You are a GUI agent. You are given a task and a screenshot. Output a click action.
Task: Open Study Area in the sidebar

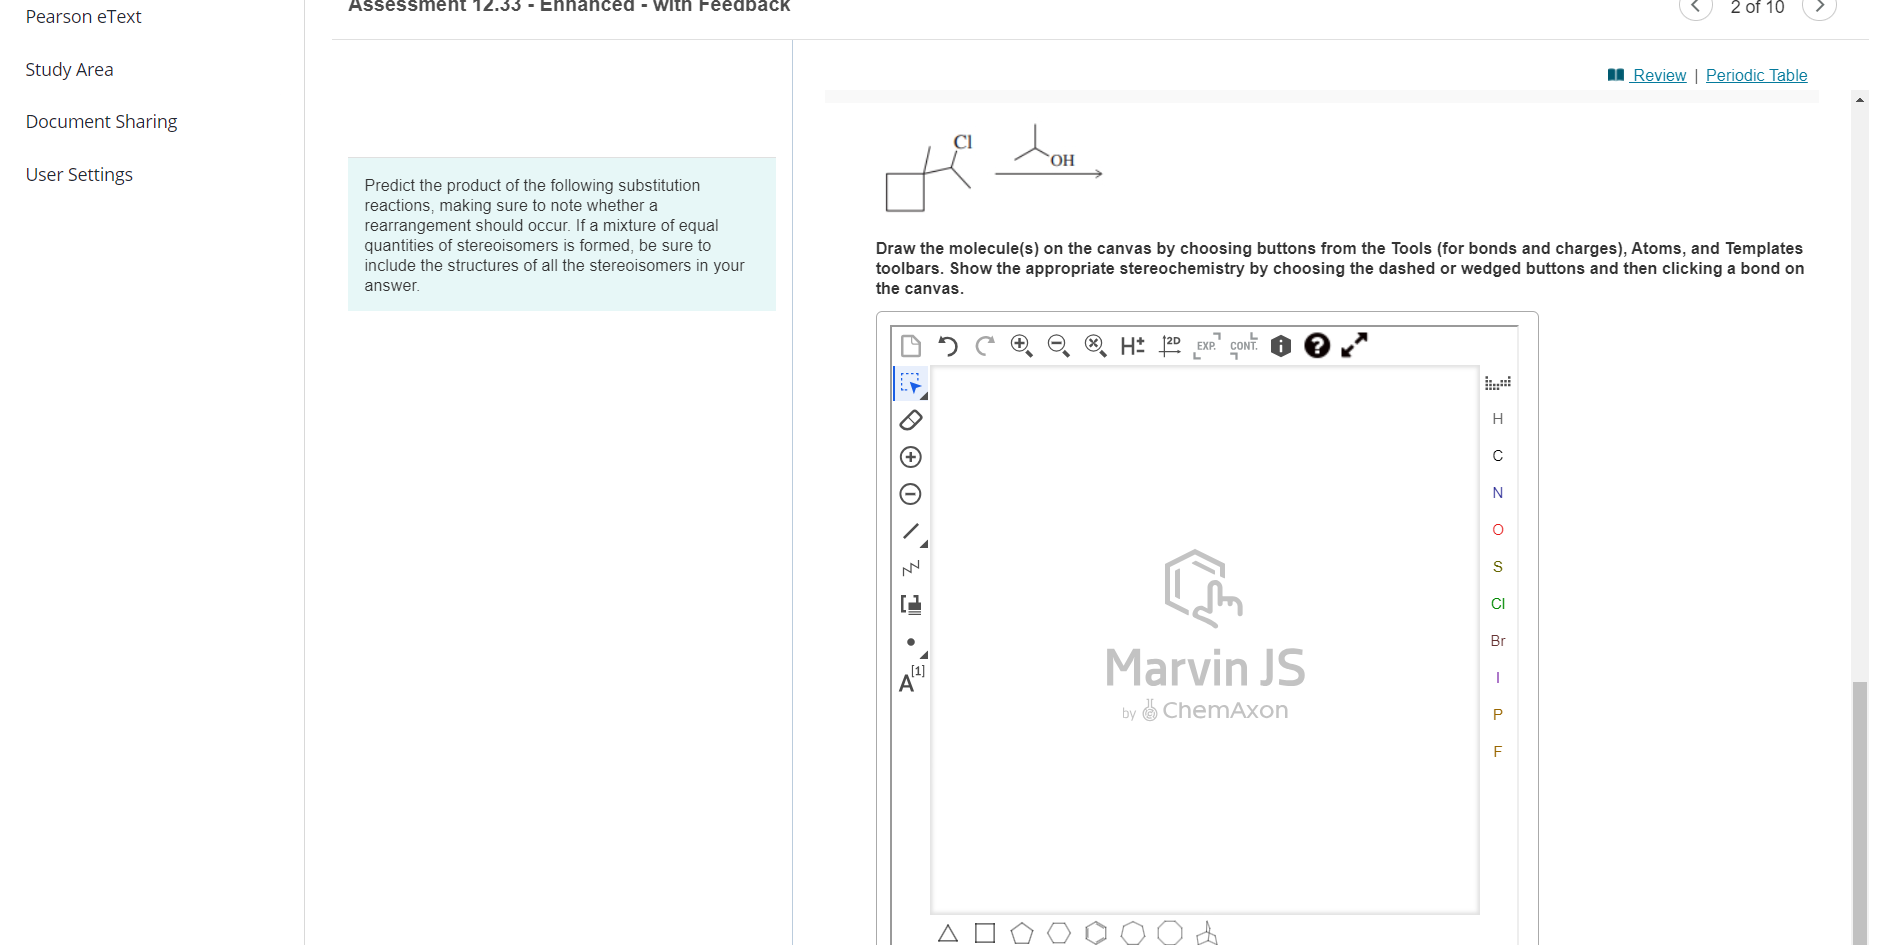pos(69,69)
